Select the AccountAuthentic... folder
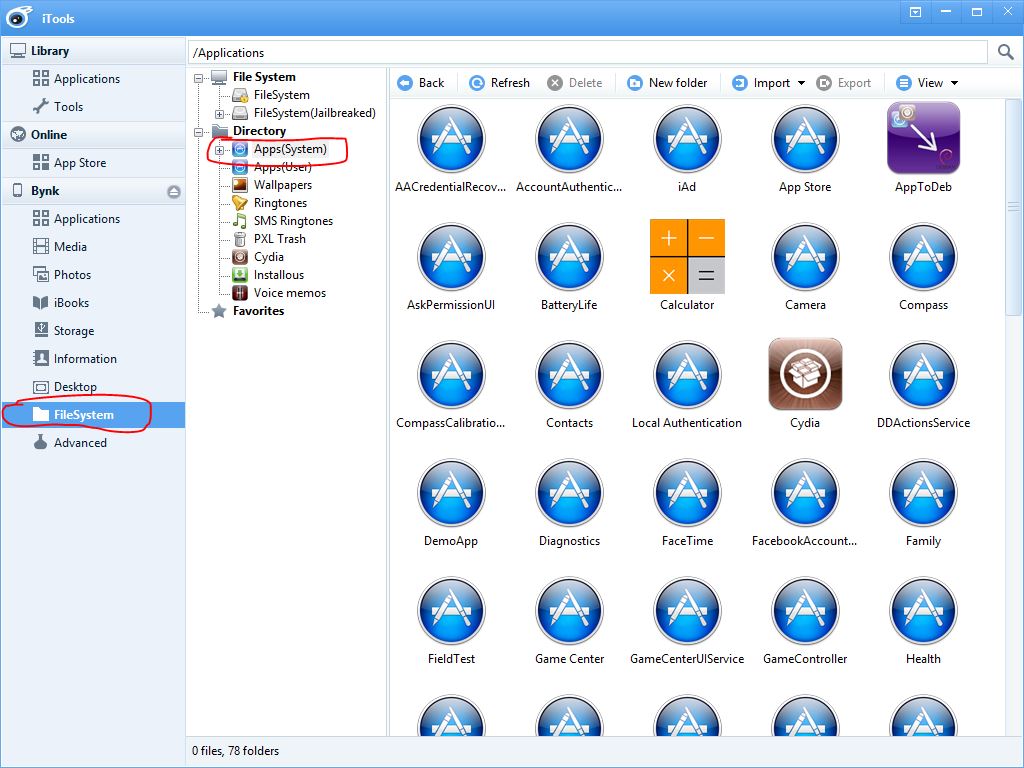This screenshot has width=1024, height=768. tap(569, 138)
